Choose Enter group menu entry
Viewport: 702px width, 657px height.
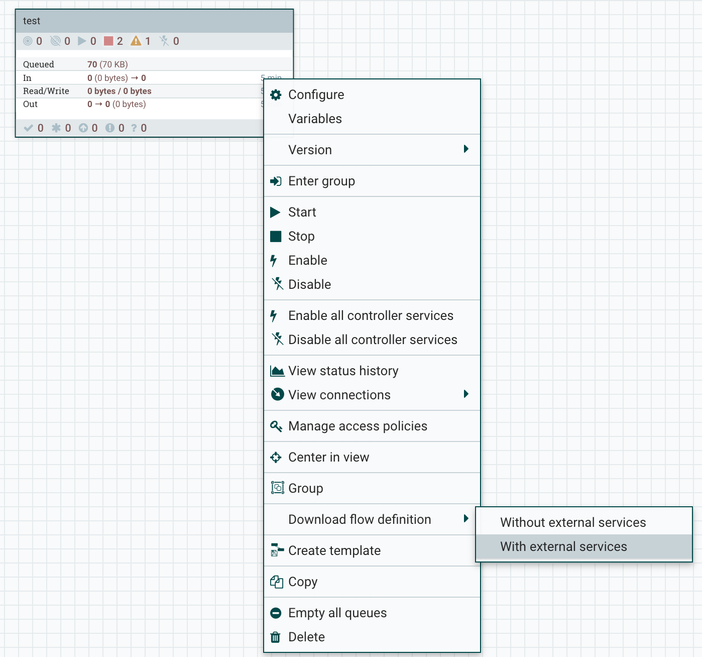pyautogui.click(x=372, y=181)
